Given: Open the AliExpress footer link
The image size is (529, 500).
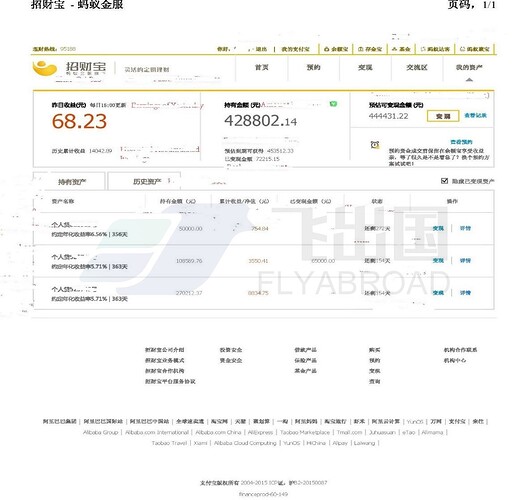Looking at the screenshot, I should click(x=260, y=432).
